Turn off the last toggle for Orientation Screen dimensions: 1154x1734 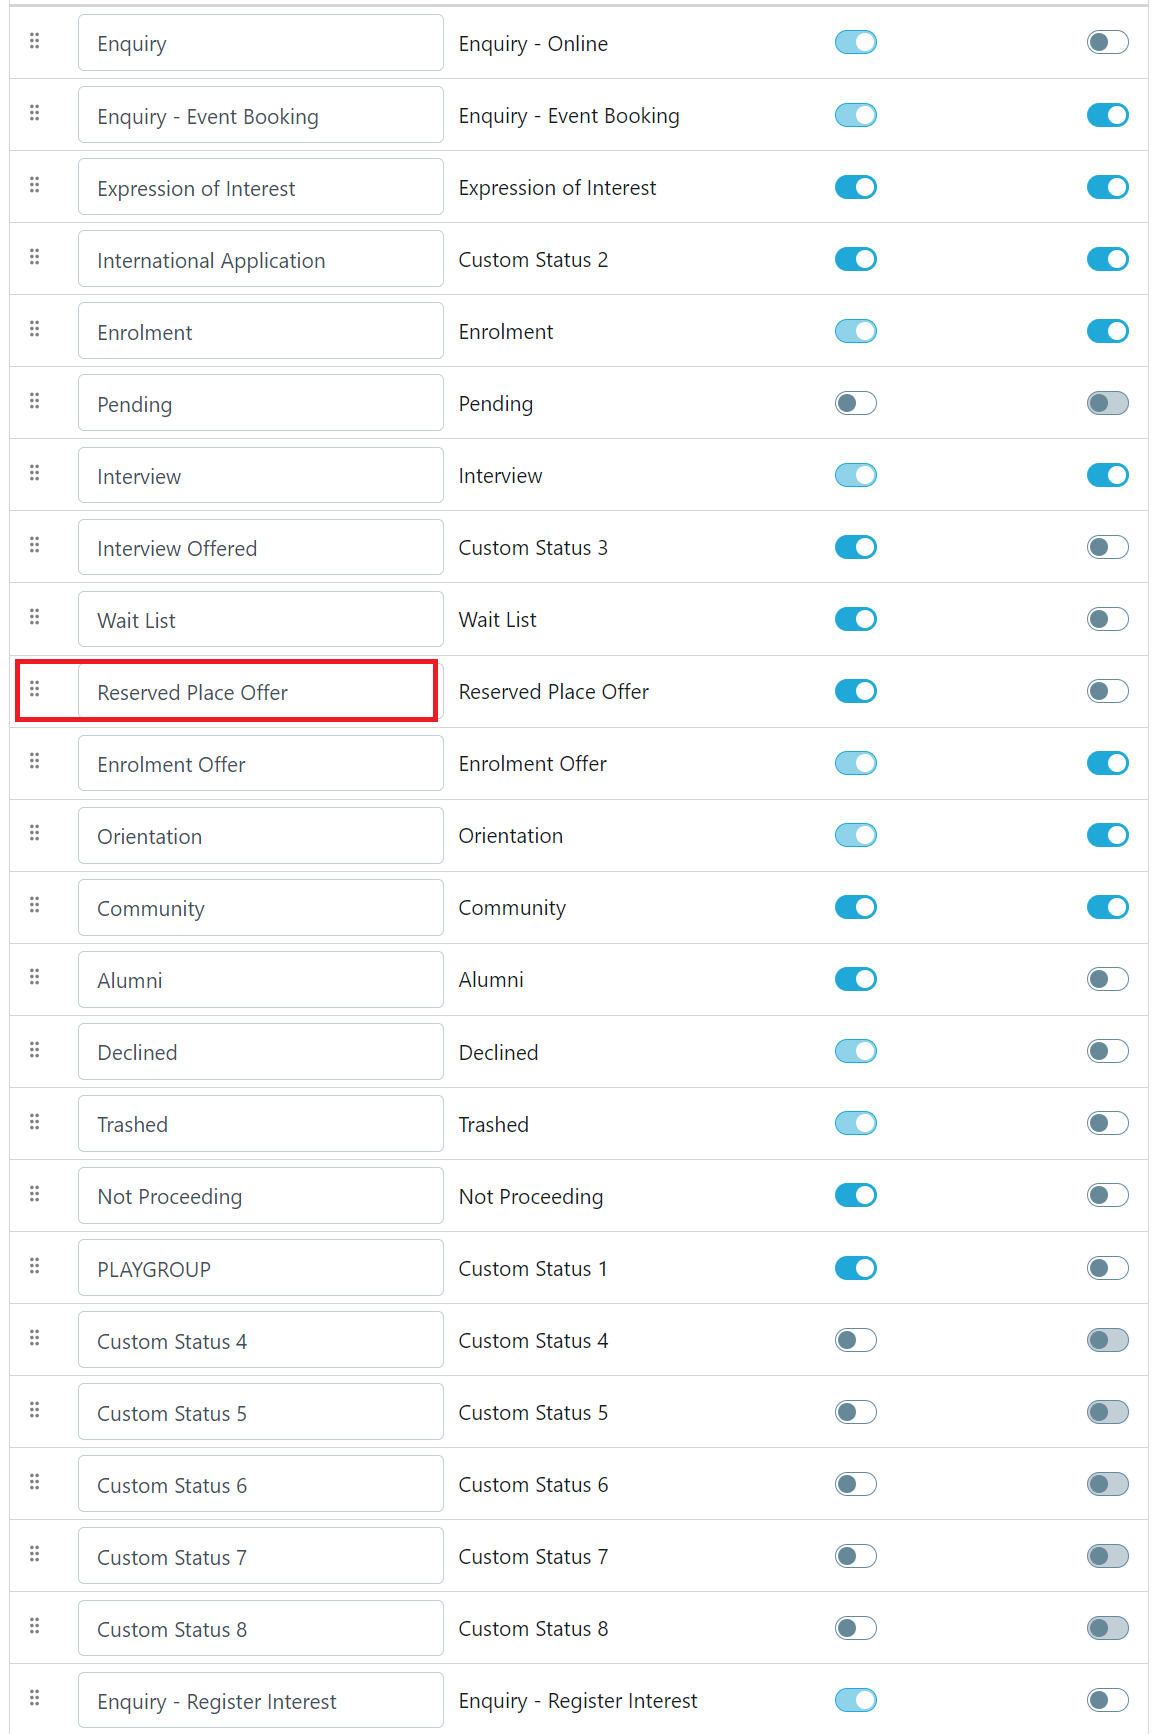pos(1107,835)
